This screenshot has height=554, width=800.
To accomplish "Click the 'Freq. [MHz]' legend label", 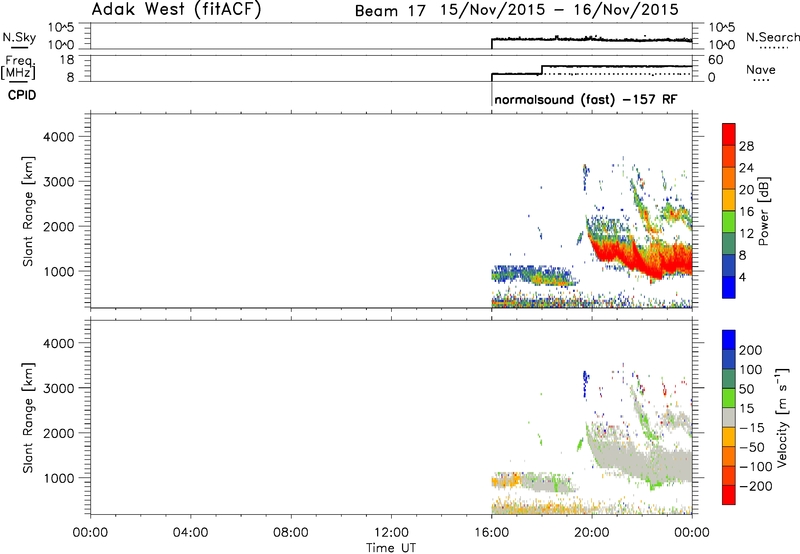I will pos(18,67).
